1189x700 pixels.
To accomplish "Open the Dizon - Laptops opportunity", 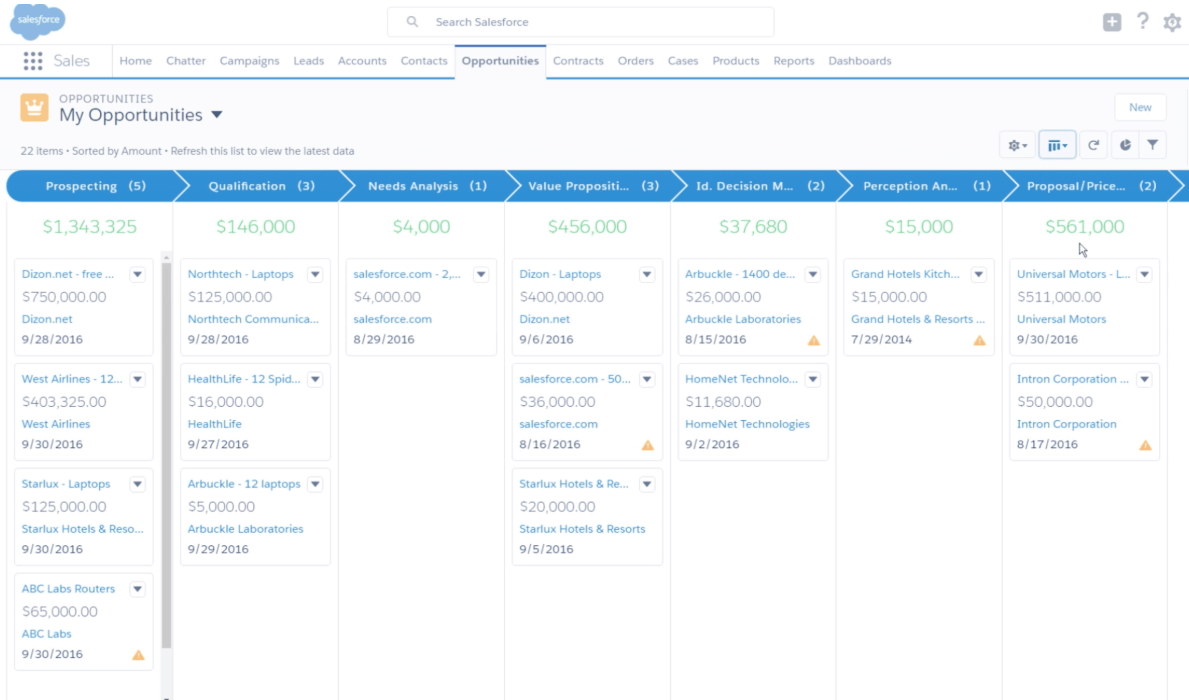I will [560, 274].
